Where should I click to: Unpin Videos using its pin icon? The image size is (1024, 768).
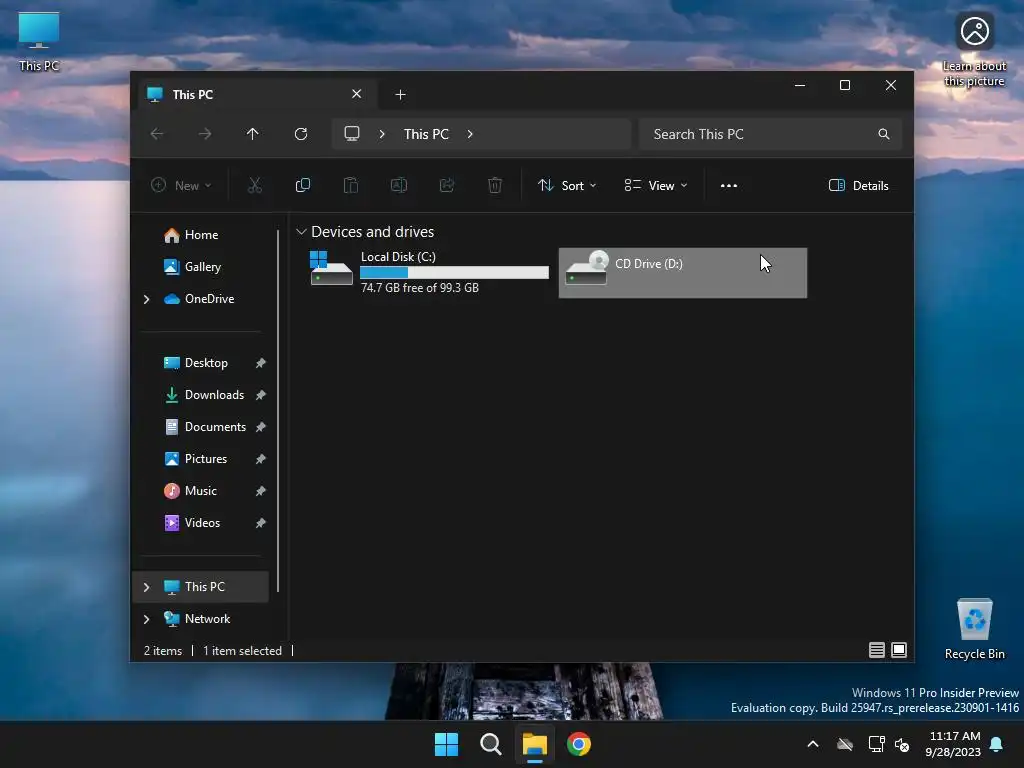pyautogui.click(x=261, y=523)
